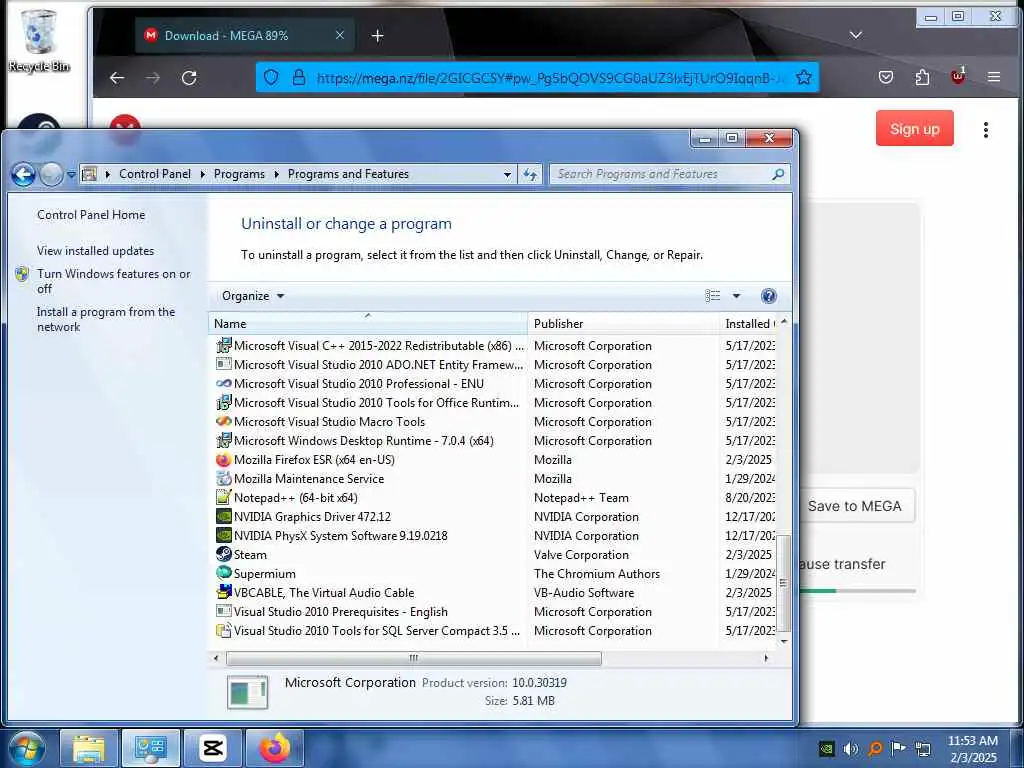Click the vertical scrollbar up arrow
Screen dimensions: 1024x768
(x=784, y=322)
